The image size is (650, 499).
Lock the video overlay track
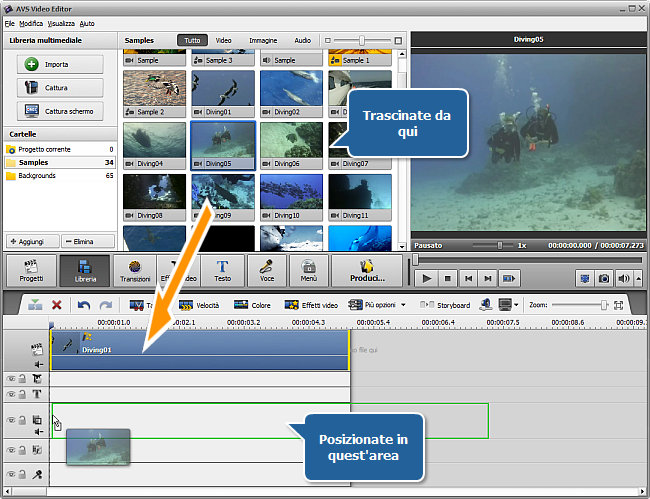pyautogui.click(x=22, y=420)
